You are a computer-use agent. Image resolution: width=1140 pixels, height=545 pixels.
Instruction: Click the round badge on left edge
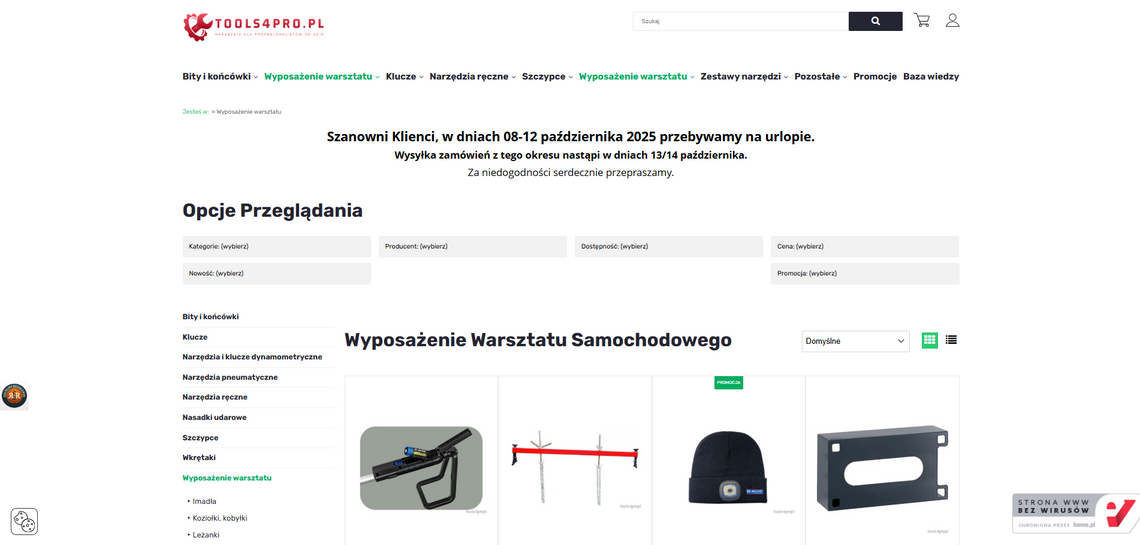tap(14, 396)
